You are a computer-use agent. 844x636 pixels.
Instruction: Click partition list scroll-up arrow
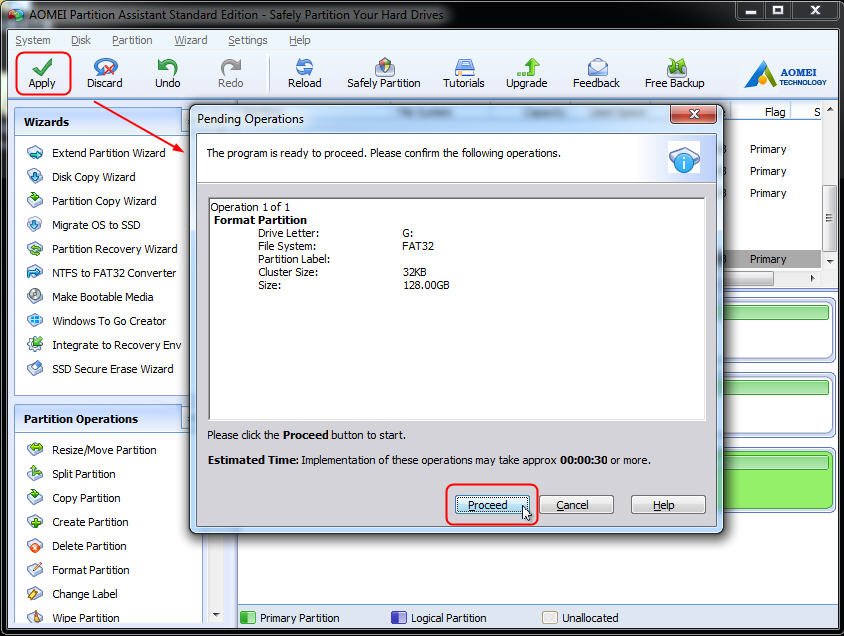pos(830,110)
